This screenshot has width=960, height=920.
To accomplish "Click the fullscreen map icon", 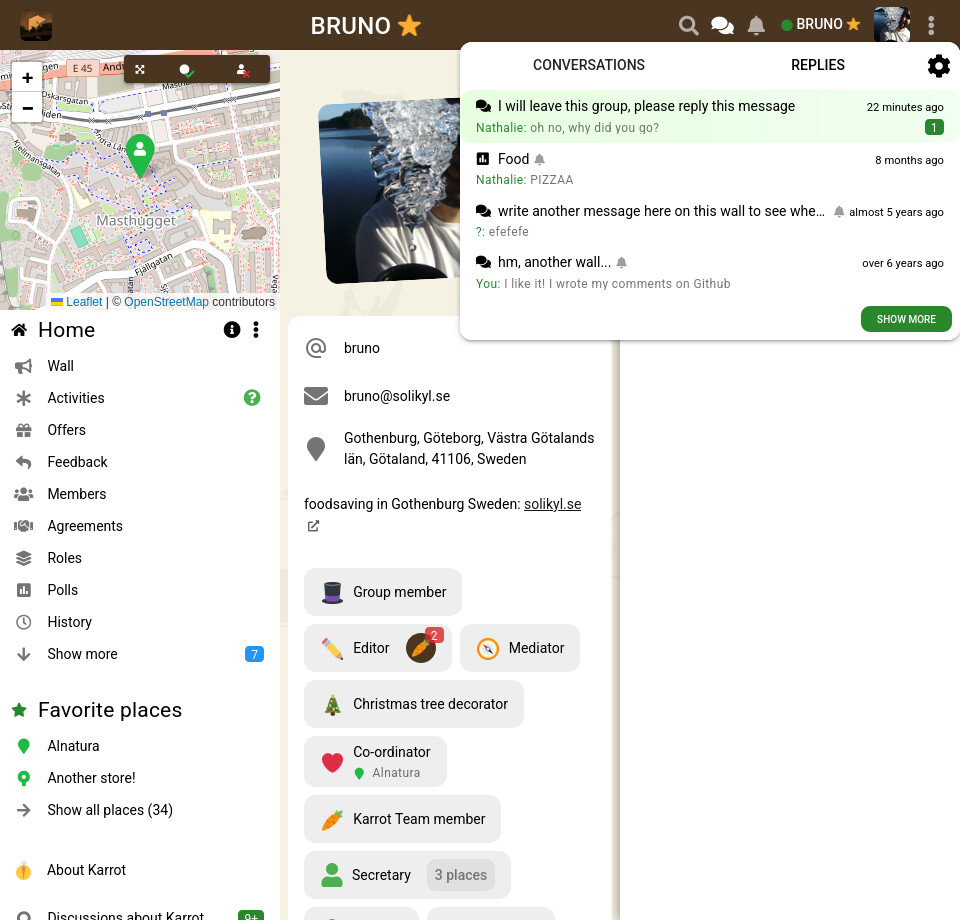I will click(141, 69).
